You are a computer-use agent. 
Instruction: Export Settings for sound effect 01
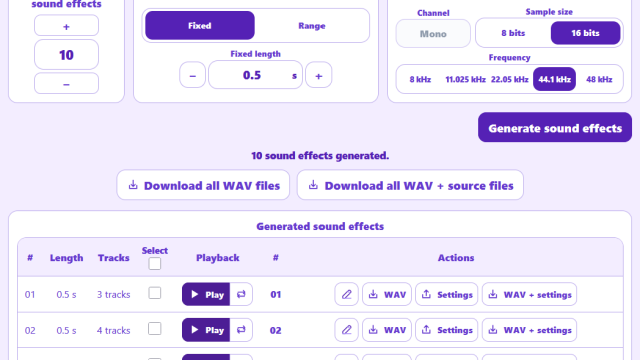point(447,294)
